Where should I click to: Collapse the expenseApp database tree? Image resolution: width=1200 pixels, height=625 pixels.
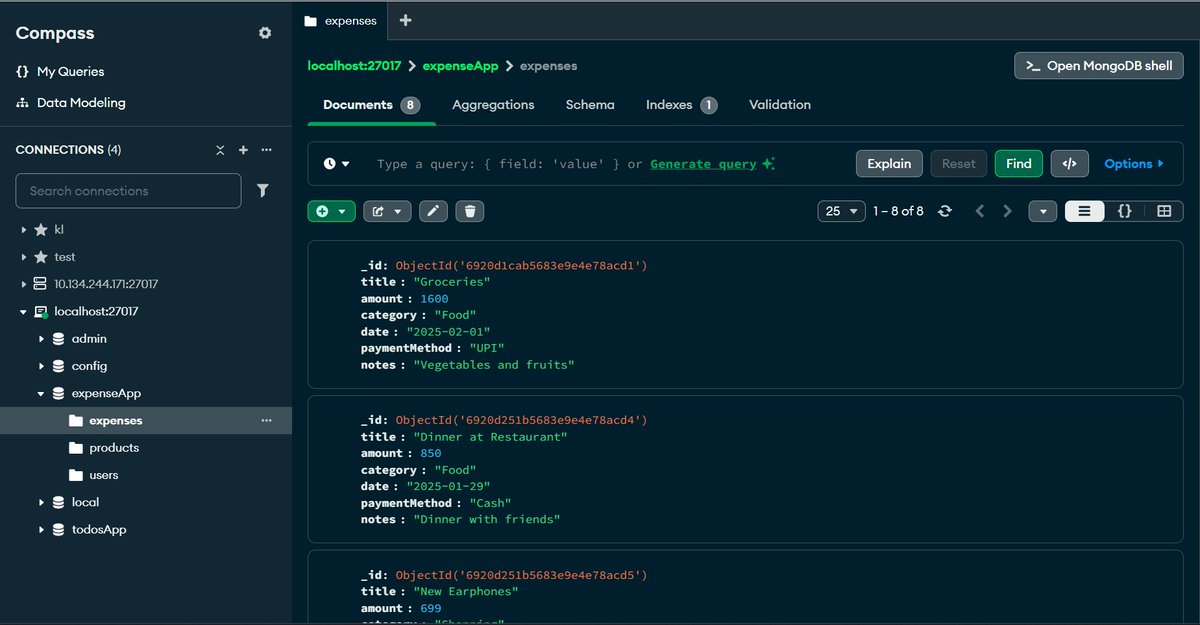41,393
